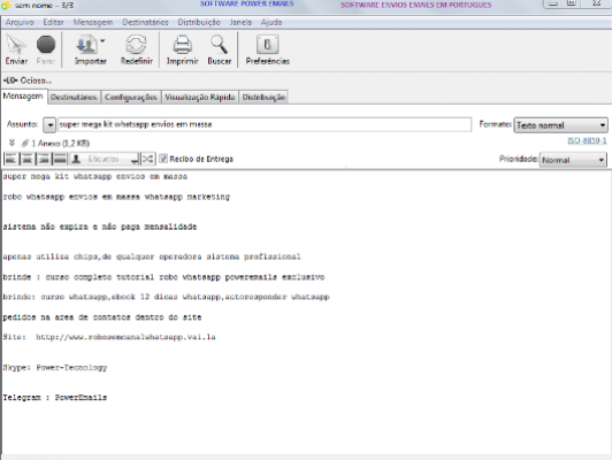The height and width of the screenshot is (460, 612).
Task: Click the 'pedidos na area de contatos' line
Action: click(x=102, y=317)
